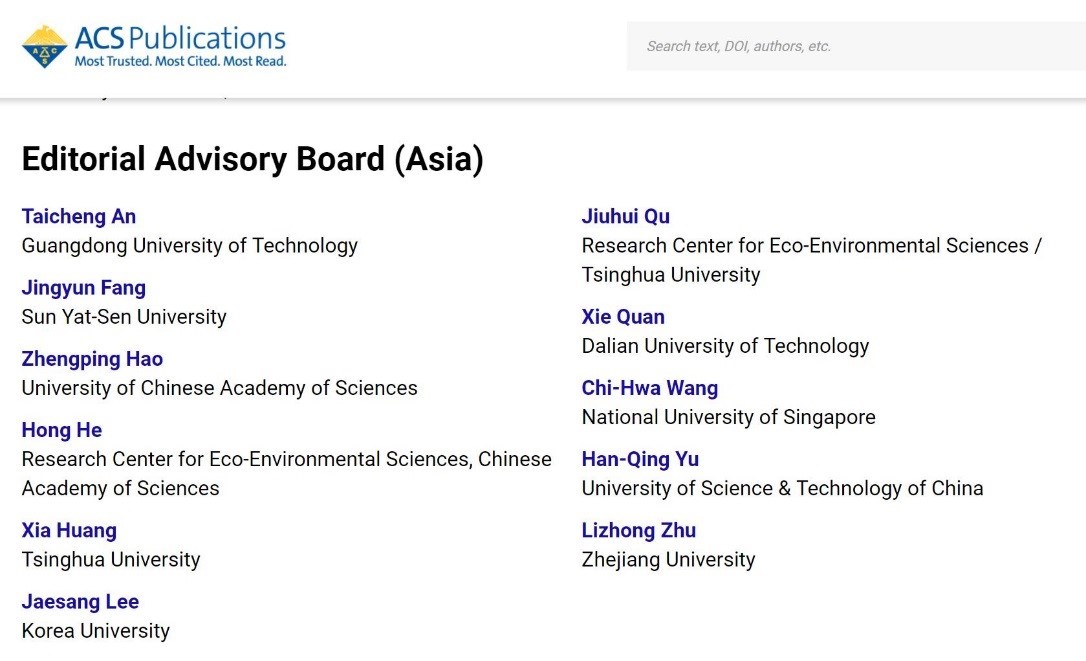Image resolution: width=1086 pixels, height=661 pixels.
Task: Select the Han-Qing Yu name link
Action: pyautogui.click(x=640, y=459)
